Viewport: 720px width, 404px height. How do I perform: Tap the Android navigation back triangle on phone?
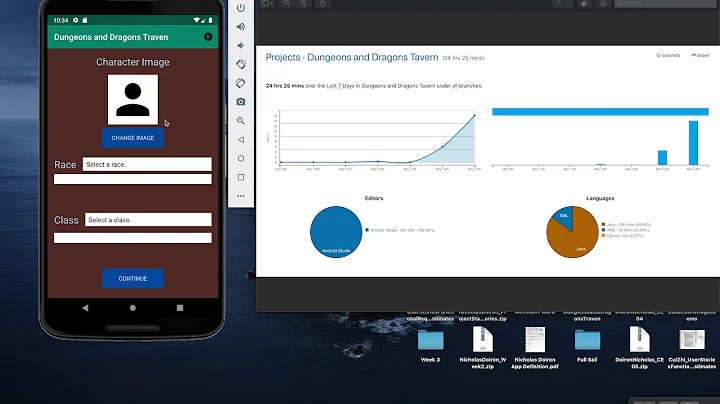[85, 308]
